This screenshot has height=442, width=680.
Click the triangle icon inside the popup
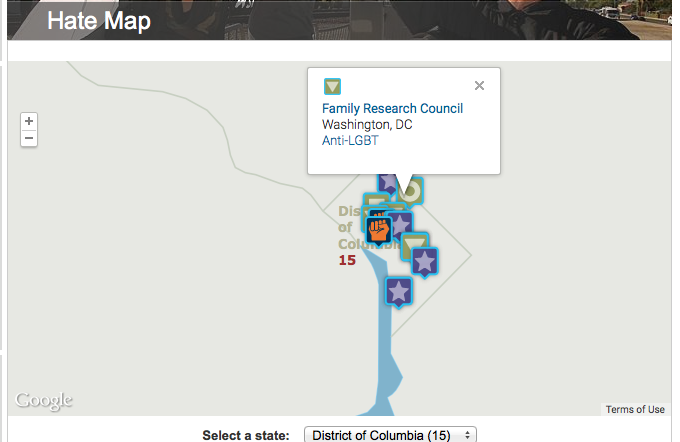point(332,86)
